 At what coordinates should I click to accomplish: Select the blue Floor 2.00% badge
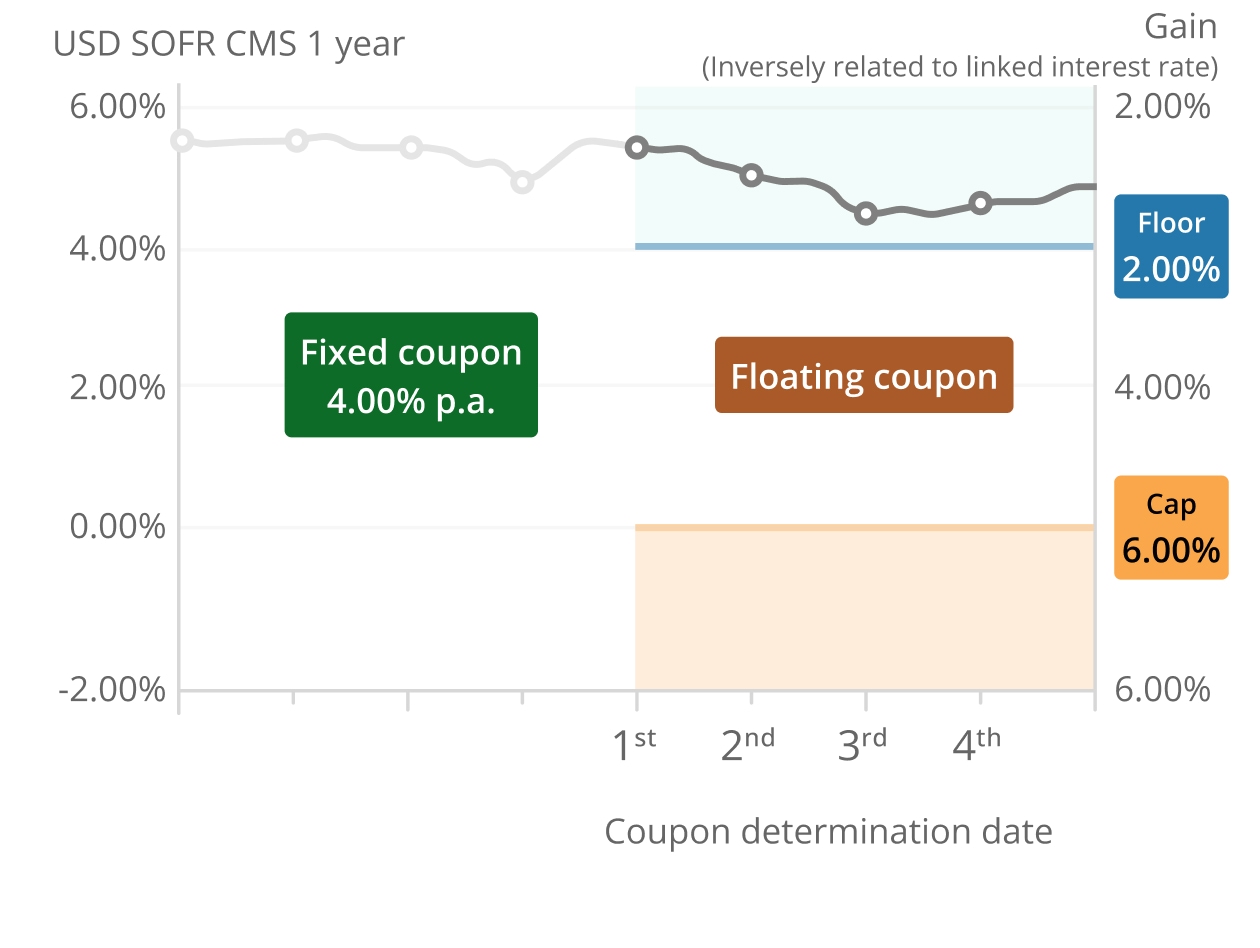1171,247
